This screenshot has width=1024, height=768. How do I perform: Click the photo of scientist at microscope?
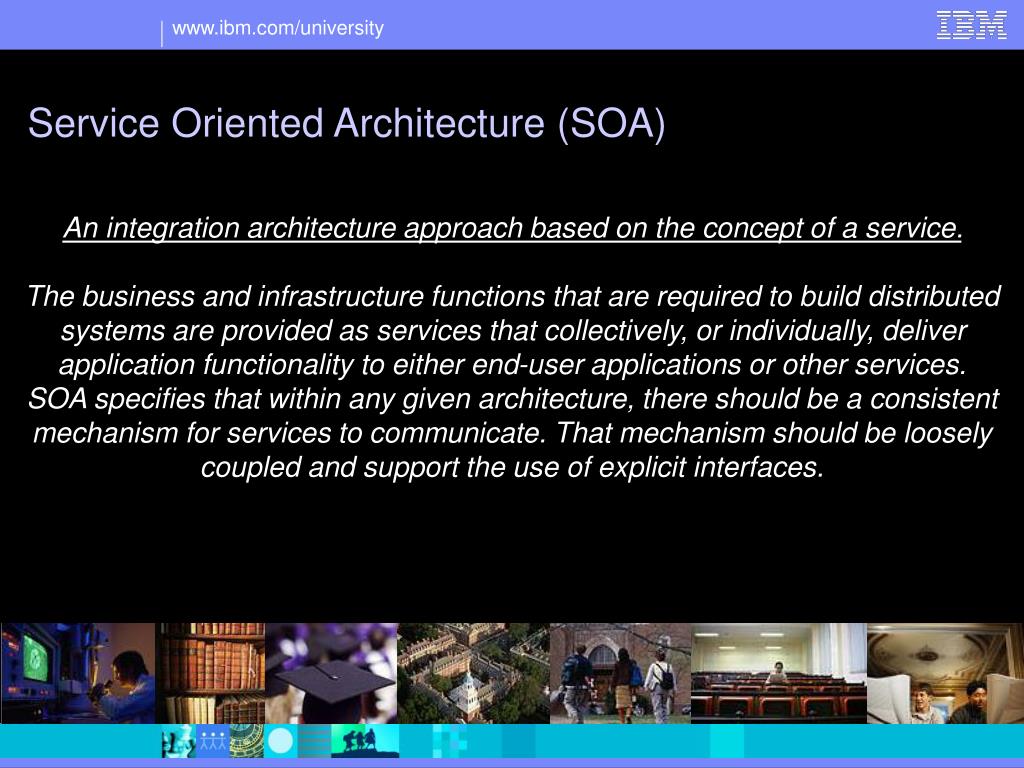click(x=78, y=673)
